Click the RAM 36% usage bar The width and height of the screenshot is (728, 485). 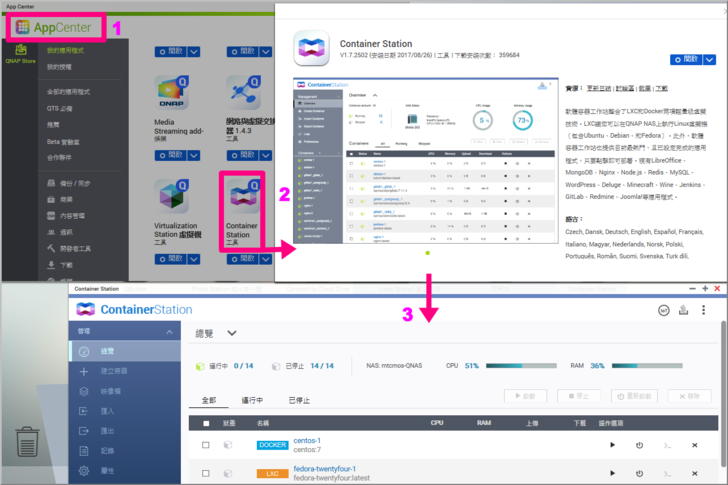click(x=647, y=366)
